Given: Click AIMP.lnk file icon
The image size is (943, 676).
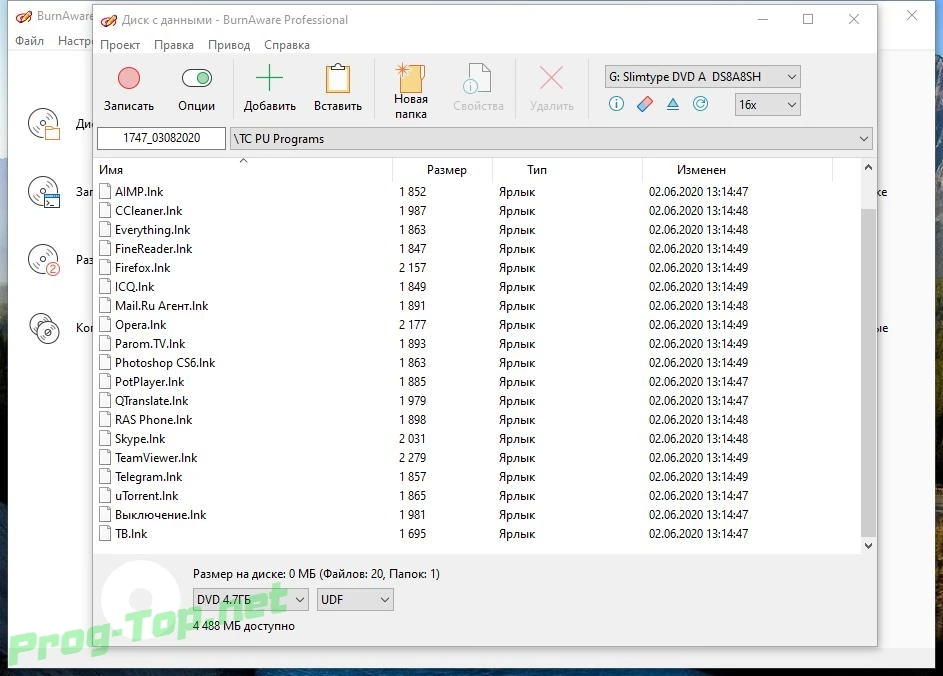Looking at the screenshot, I should click(x=105, y=191).
